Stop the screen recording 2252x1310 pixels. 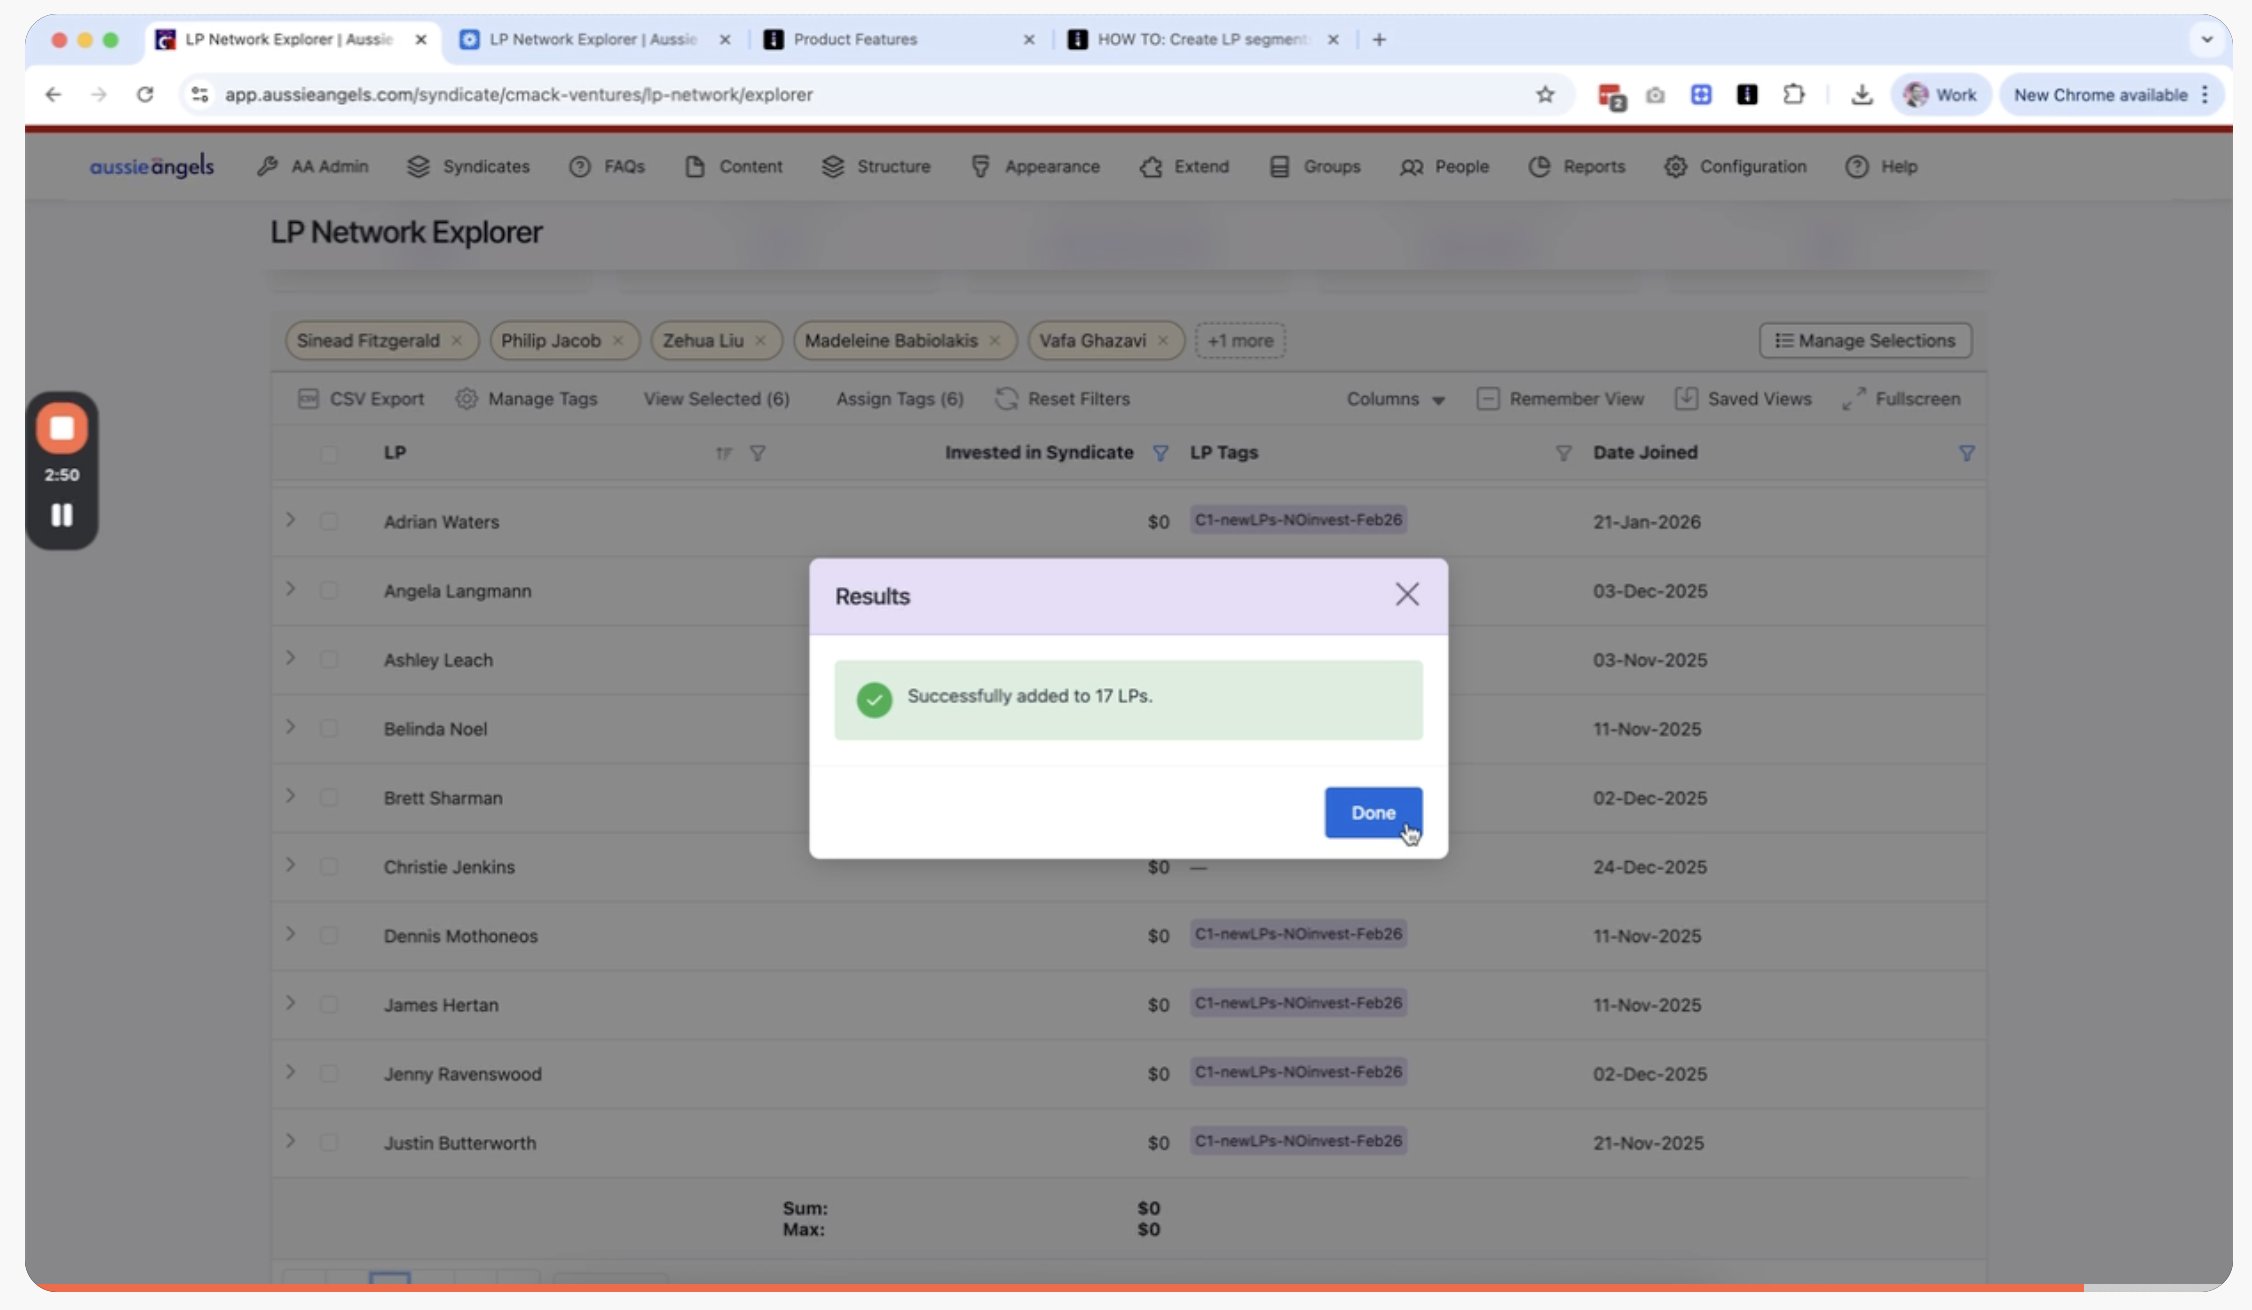[62, 428]
